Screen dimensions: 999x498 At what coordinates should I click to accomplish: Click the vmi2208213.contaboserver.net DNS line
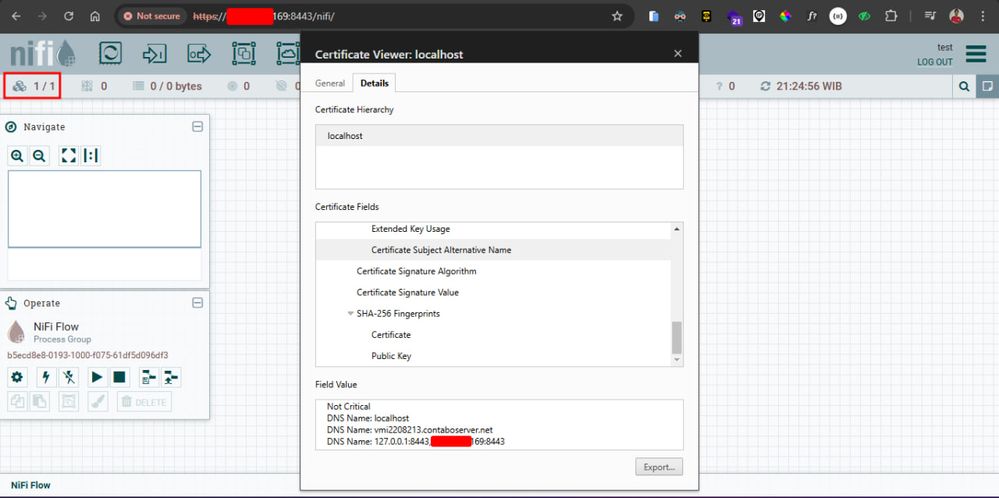click(x=410, y=430)
